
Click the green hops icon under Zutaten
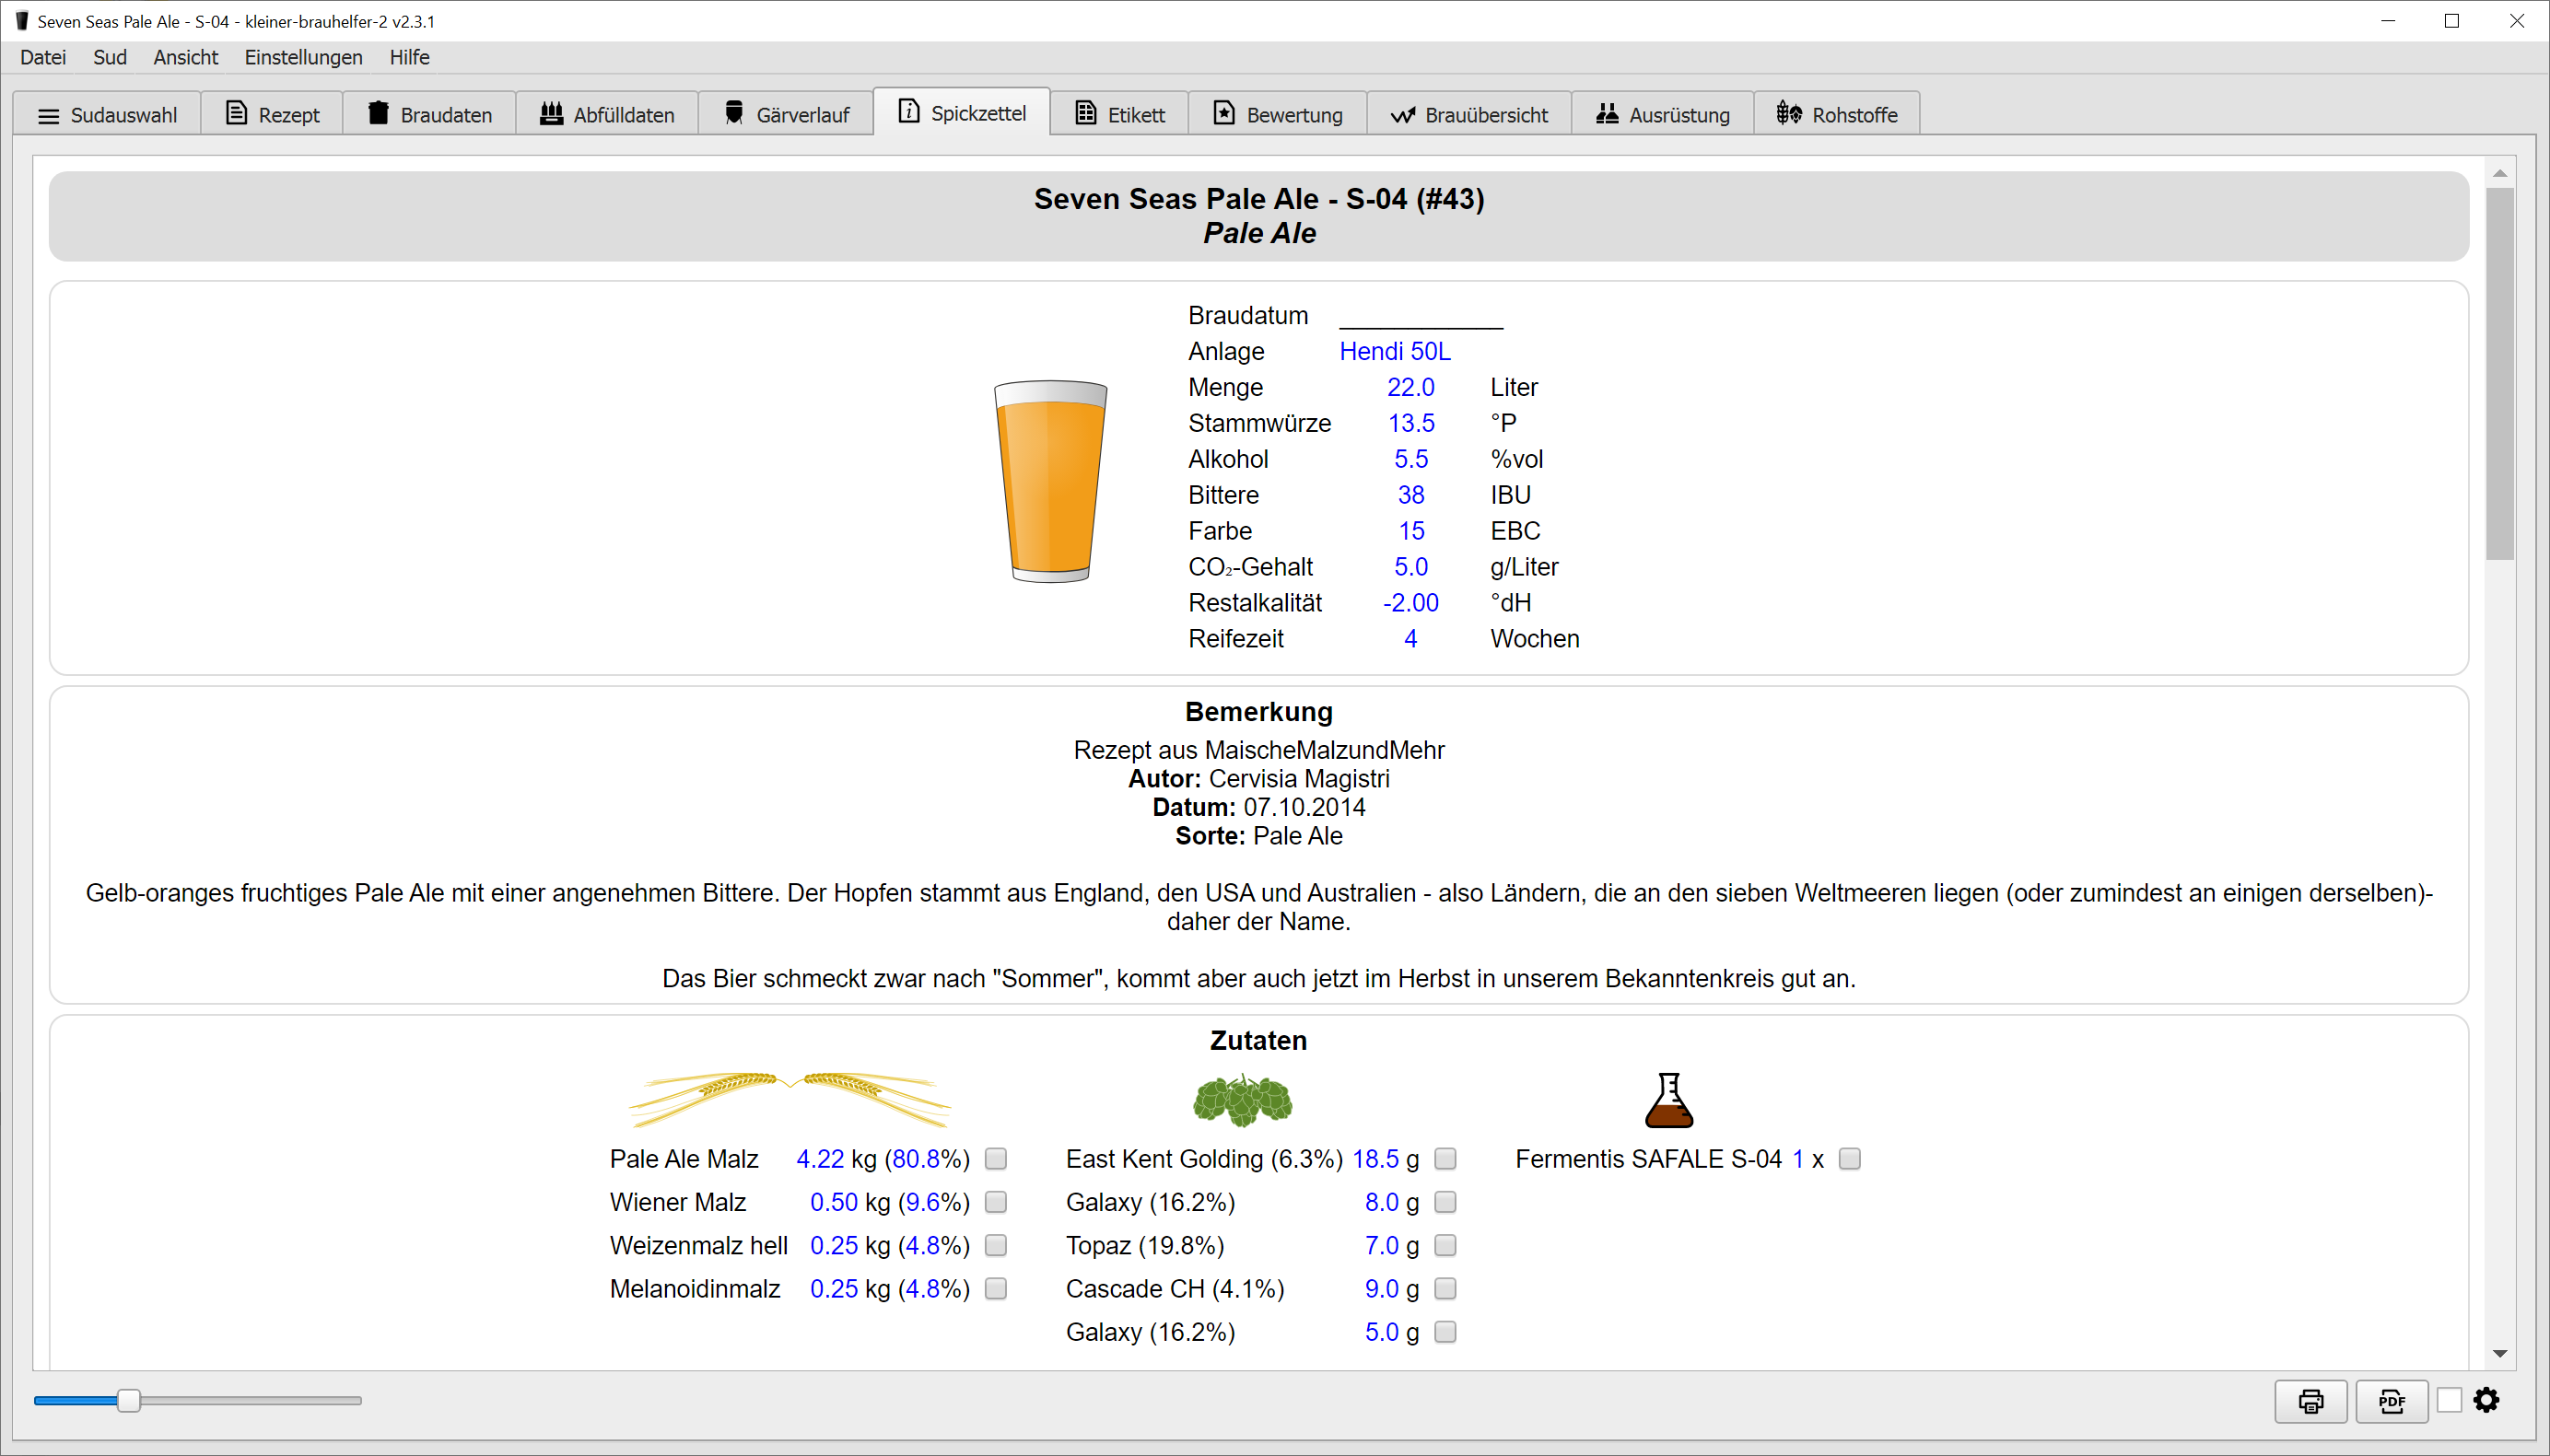(x=1242, y=1099)
